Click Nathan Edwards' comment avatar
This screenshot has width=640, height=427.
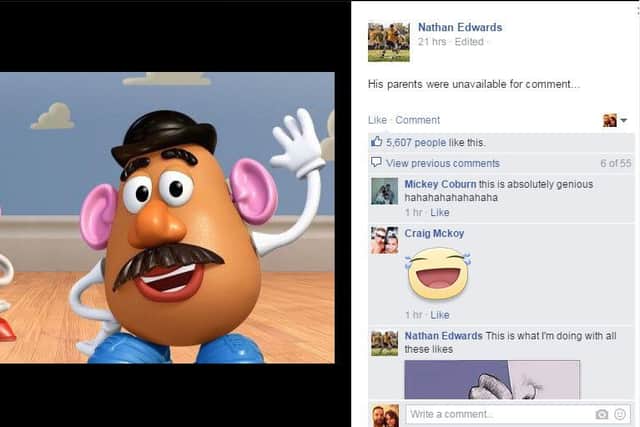pos(384,343)
